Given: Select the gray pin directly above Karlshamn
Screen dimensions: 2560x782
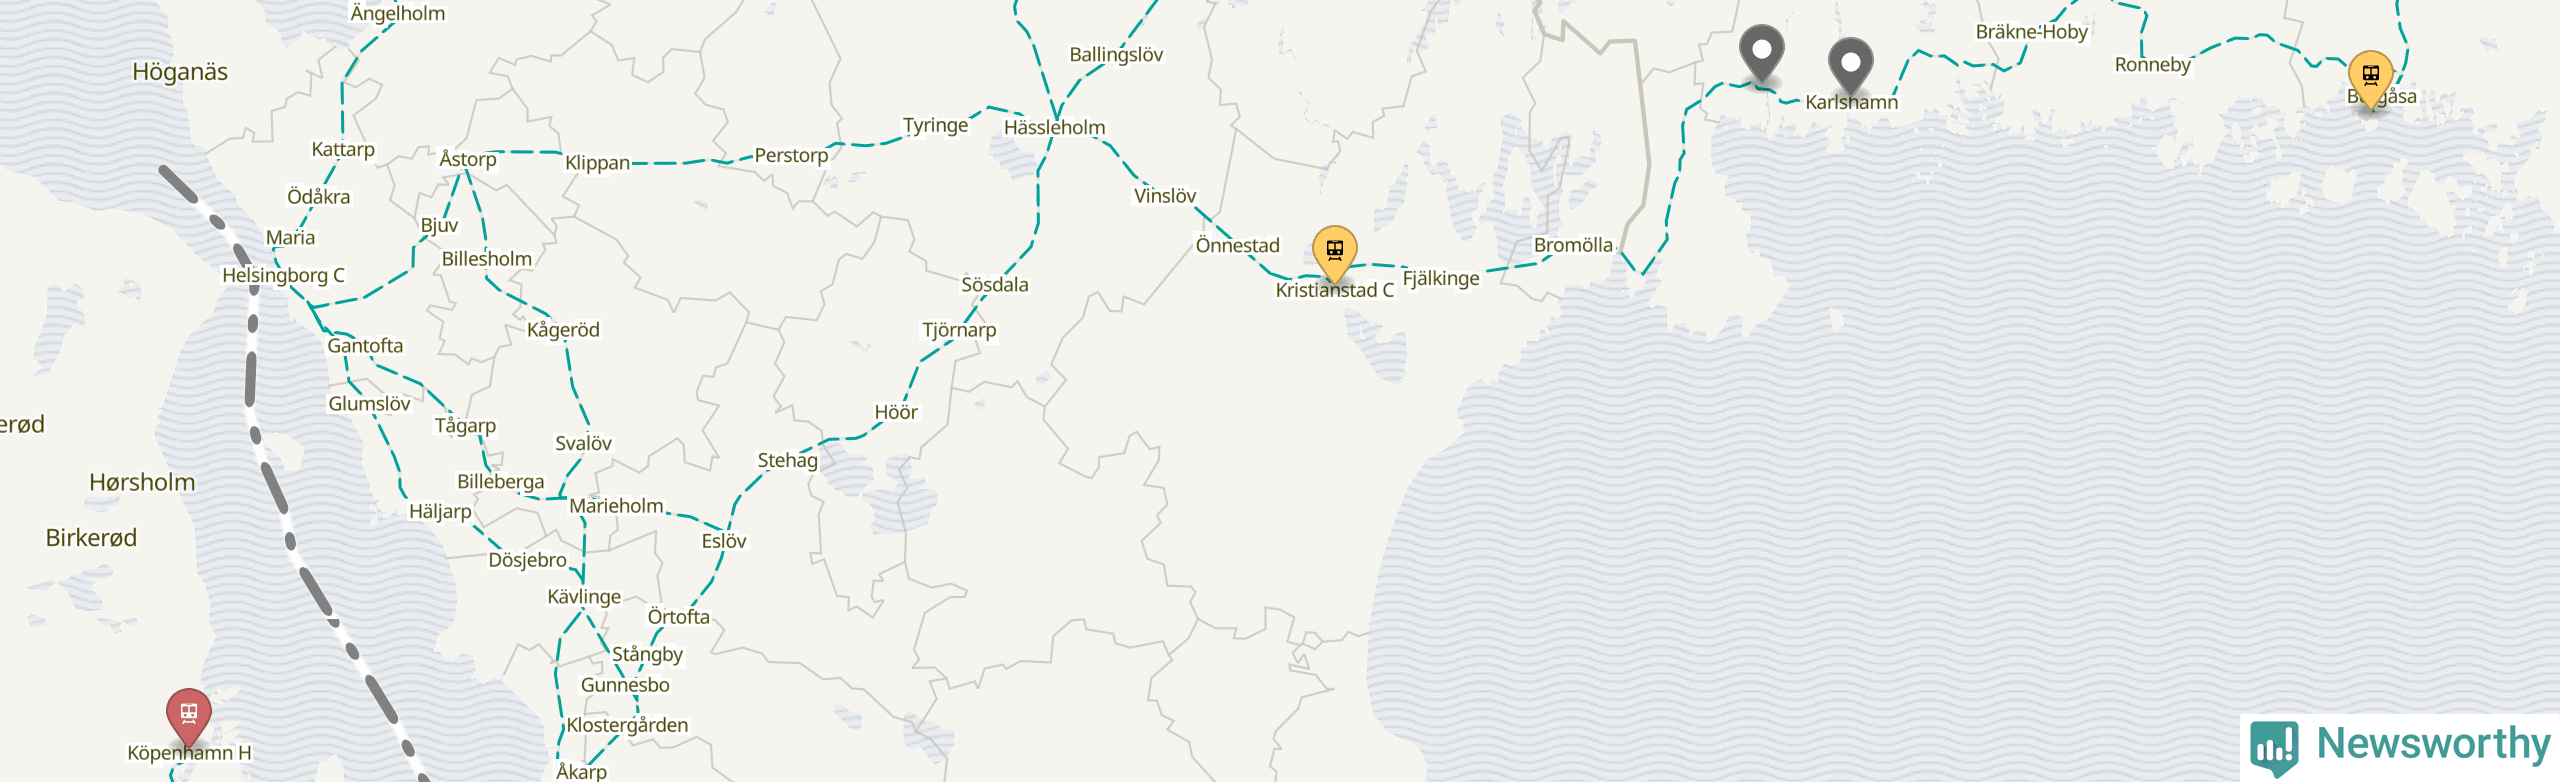Looking at the screenshot, I should (x=1851, y=66).
